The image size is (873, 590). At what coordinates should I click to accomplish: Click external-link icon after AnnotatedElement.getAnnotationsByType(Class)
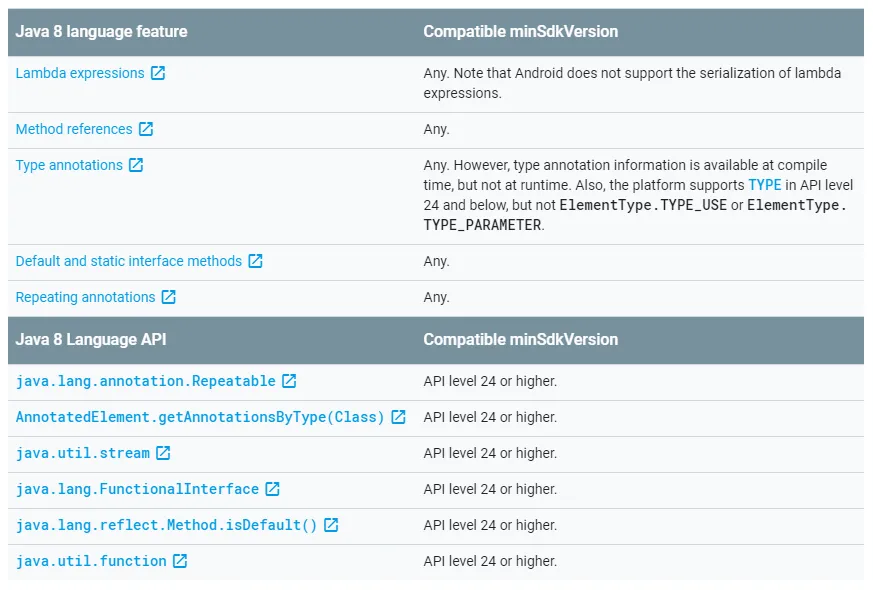click(x=398, y=417)
